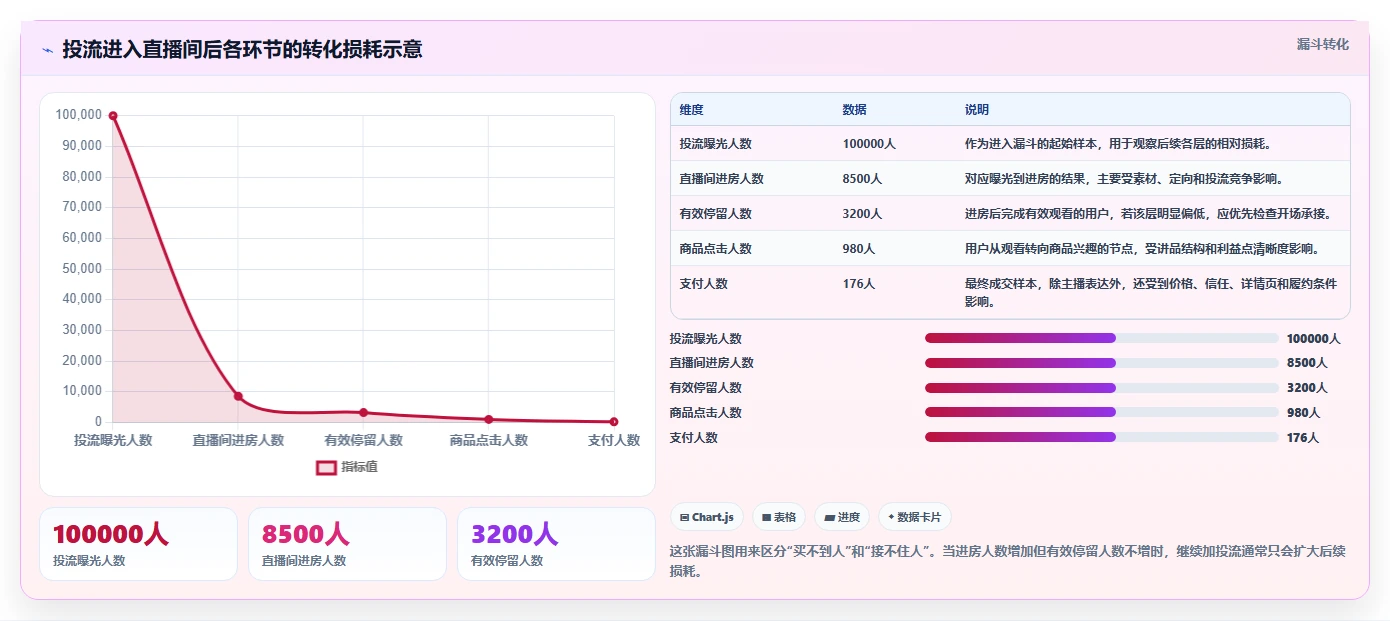The image size is (1390, 621).
Task: Click the 直播间进房人数 x-axis label
Action: point(238,440)
